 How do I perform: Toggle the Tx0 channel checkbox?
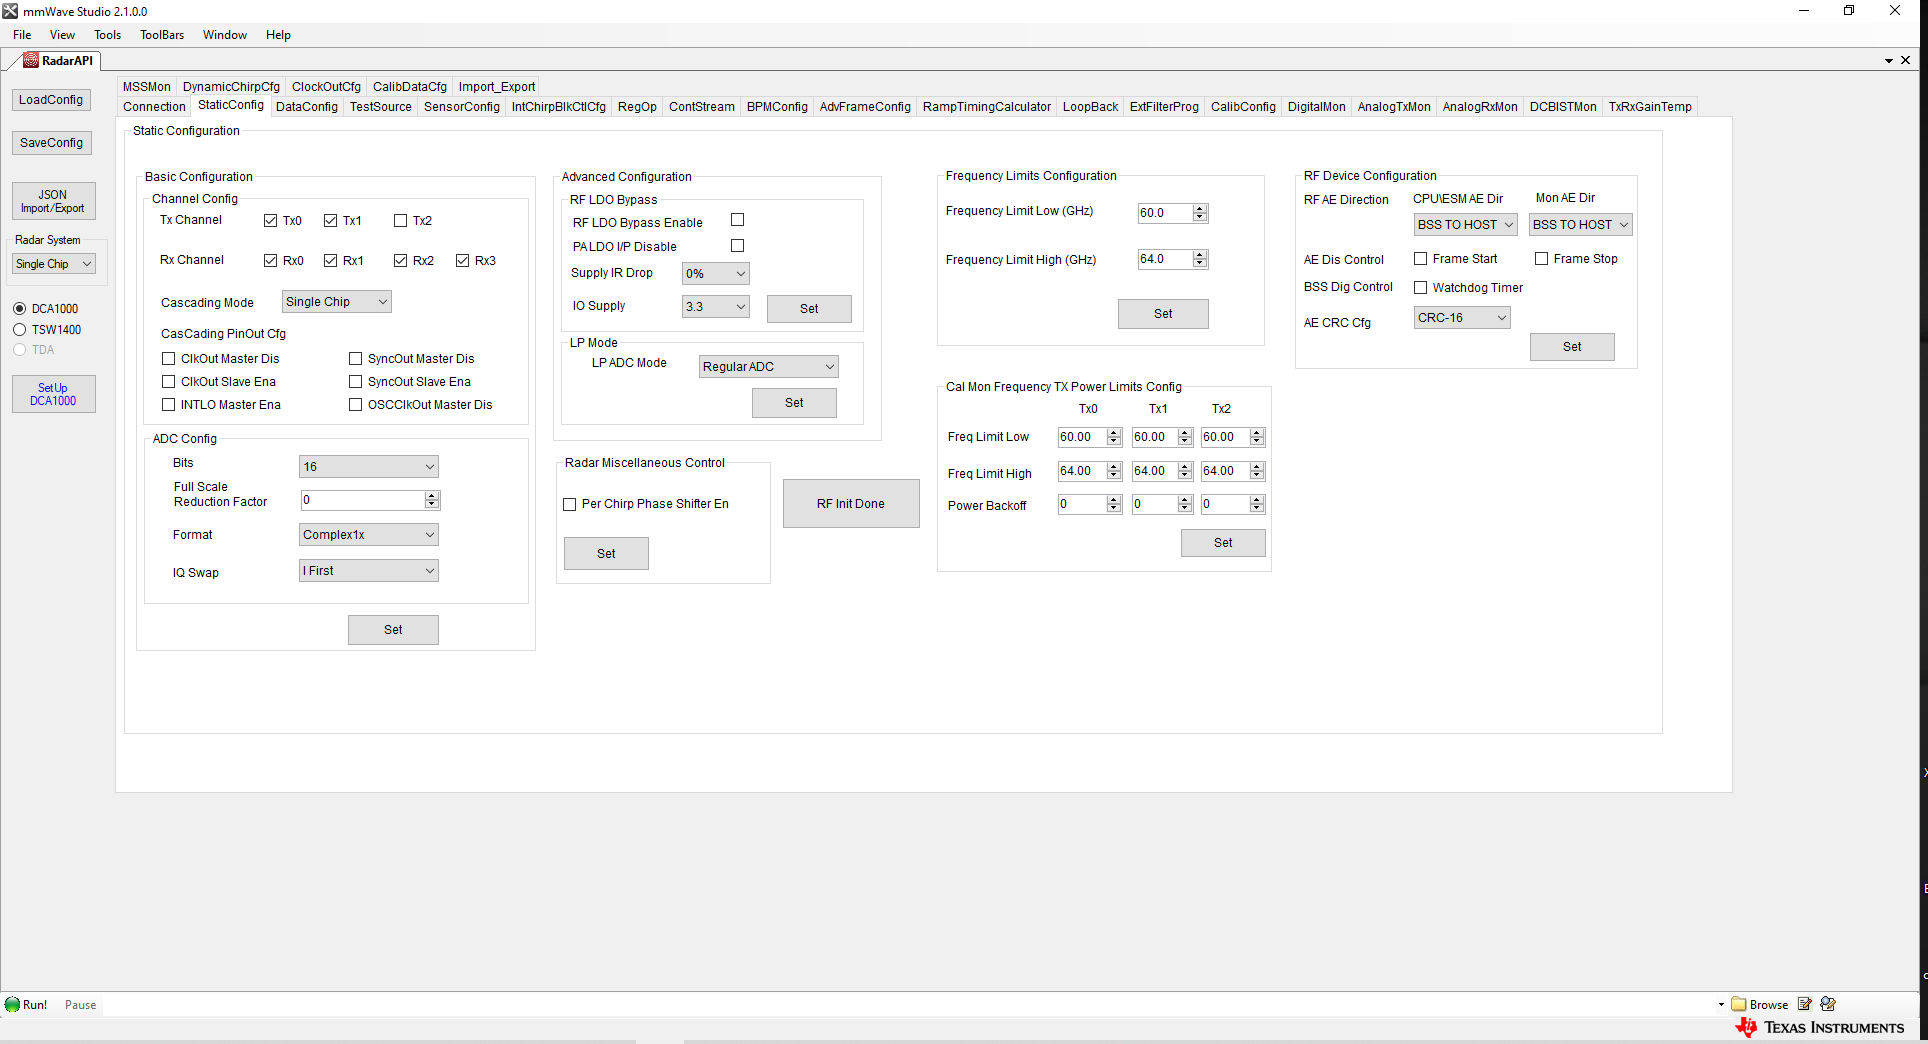pos(270,221)
